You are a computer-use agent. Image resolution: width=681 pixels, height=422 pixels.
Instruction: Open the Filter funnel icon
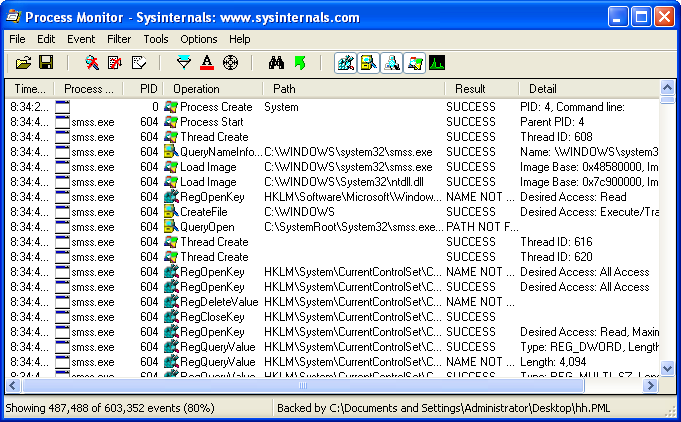click(x=183, y=63)
